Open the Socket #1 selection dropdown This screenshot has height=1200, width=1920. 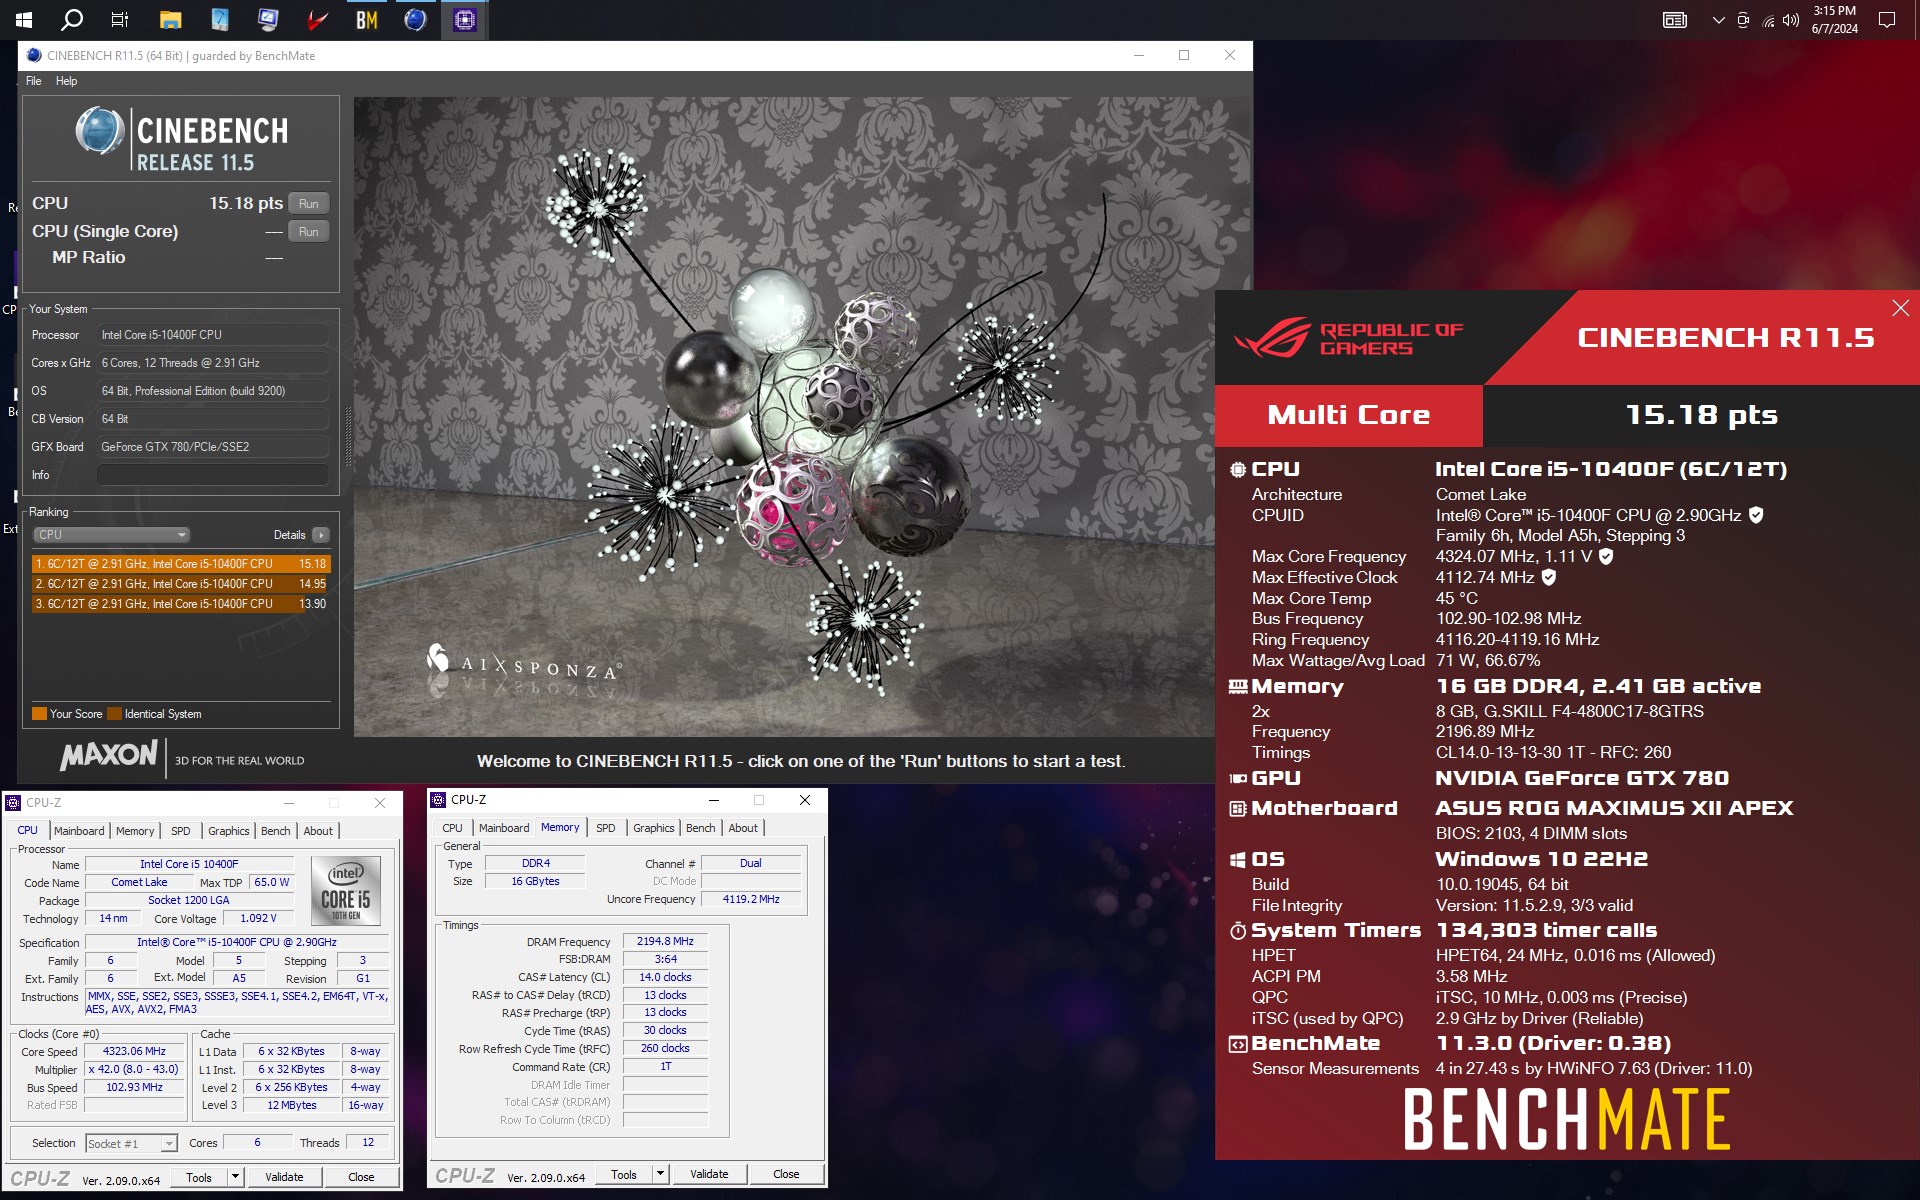(x=131, y=1143)
